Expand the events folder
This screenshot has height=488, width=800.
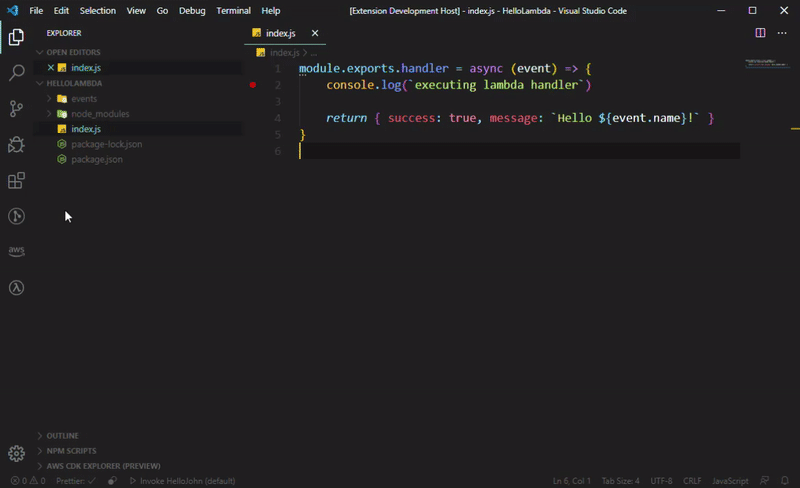click(49, 99)
